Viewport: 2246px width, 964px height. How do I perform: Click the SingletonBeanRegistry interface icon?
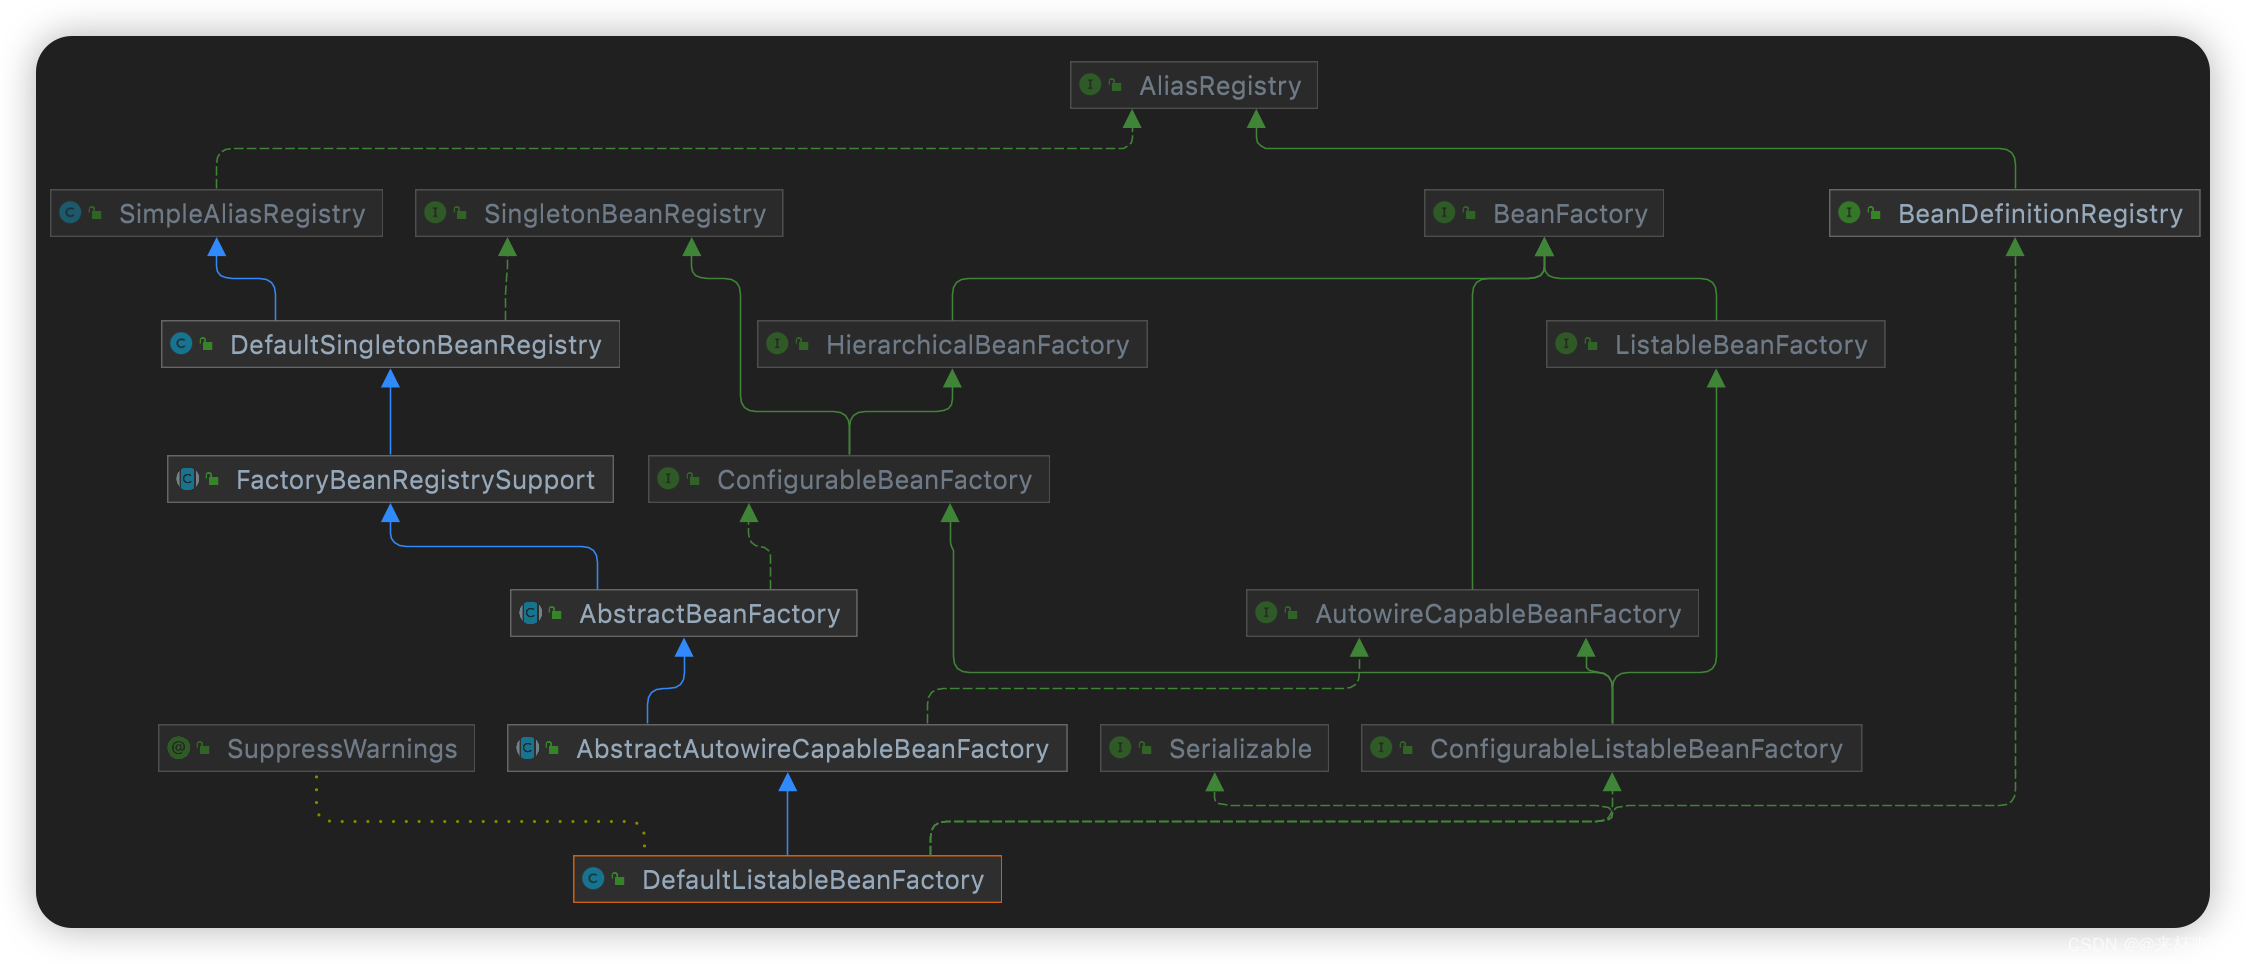pyautogui.click(x=435, y=213)
